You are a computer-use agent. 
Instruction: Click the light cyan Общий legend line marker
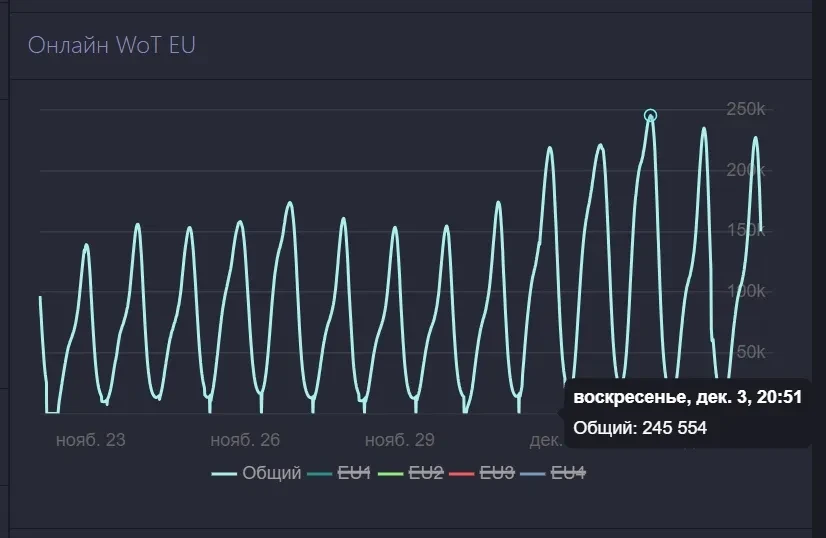click(x=224, y=473)
